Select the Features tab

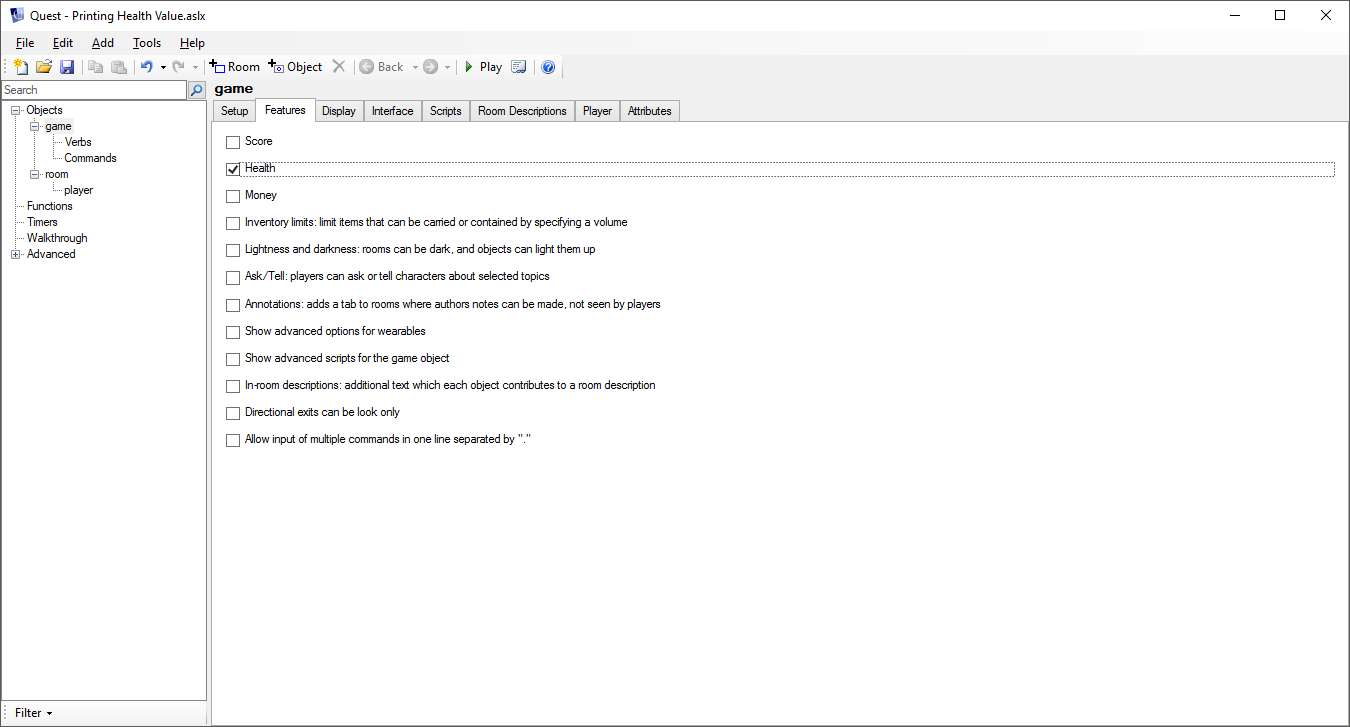click(x=285, y=110)
